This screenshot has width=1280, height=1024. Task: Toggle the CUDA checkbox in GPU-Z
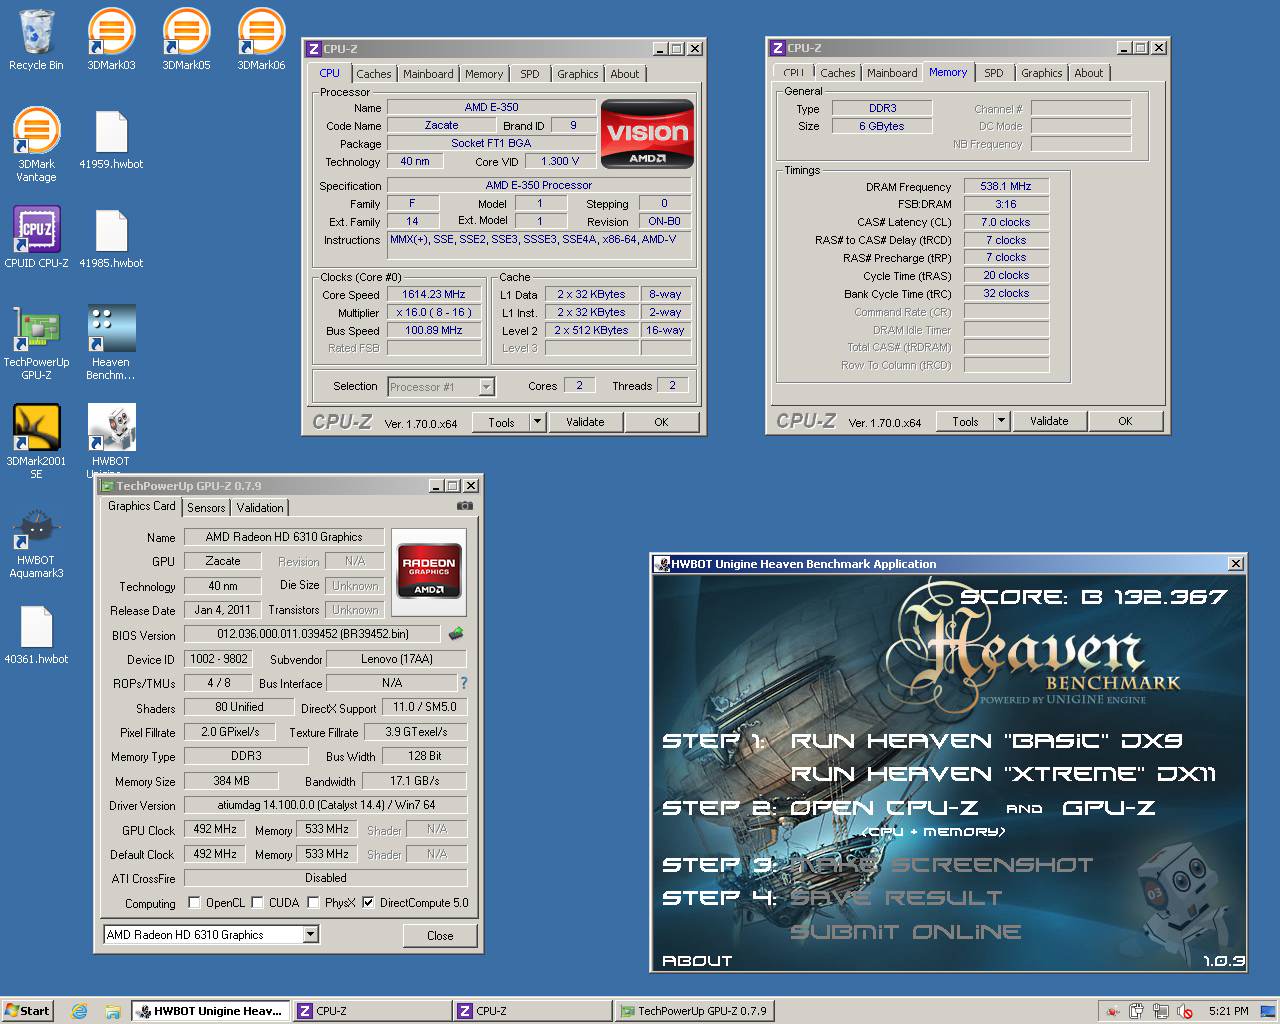(x=257, y=902)
